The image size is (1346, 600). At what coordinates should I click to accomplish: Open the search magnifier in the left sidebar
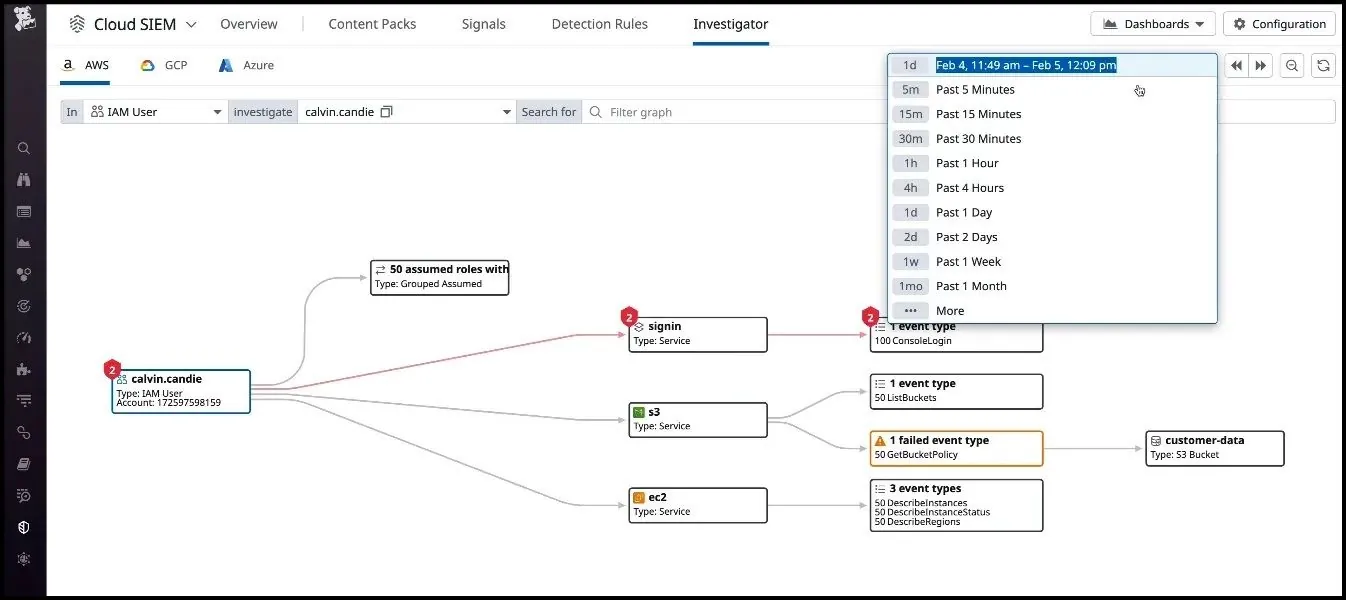[24, 148]
